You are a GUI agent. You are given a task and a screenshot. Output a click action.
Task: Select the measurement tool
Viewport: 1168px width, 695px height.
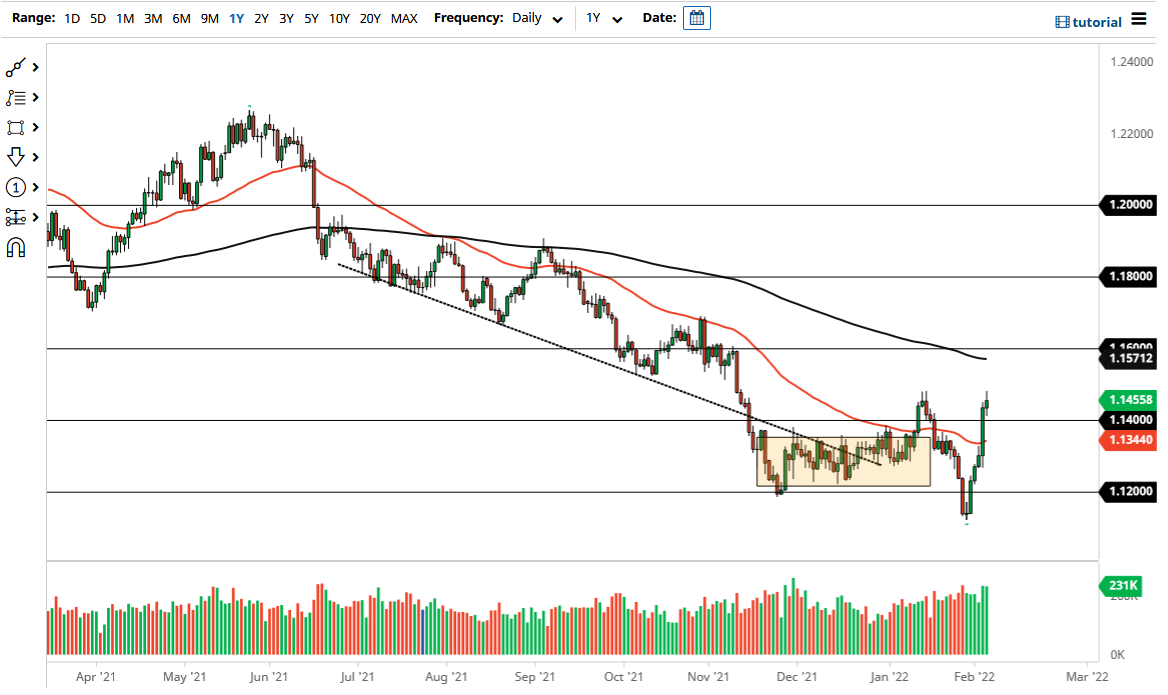[17, 217]
